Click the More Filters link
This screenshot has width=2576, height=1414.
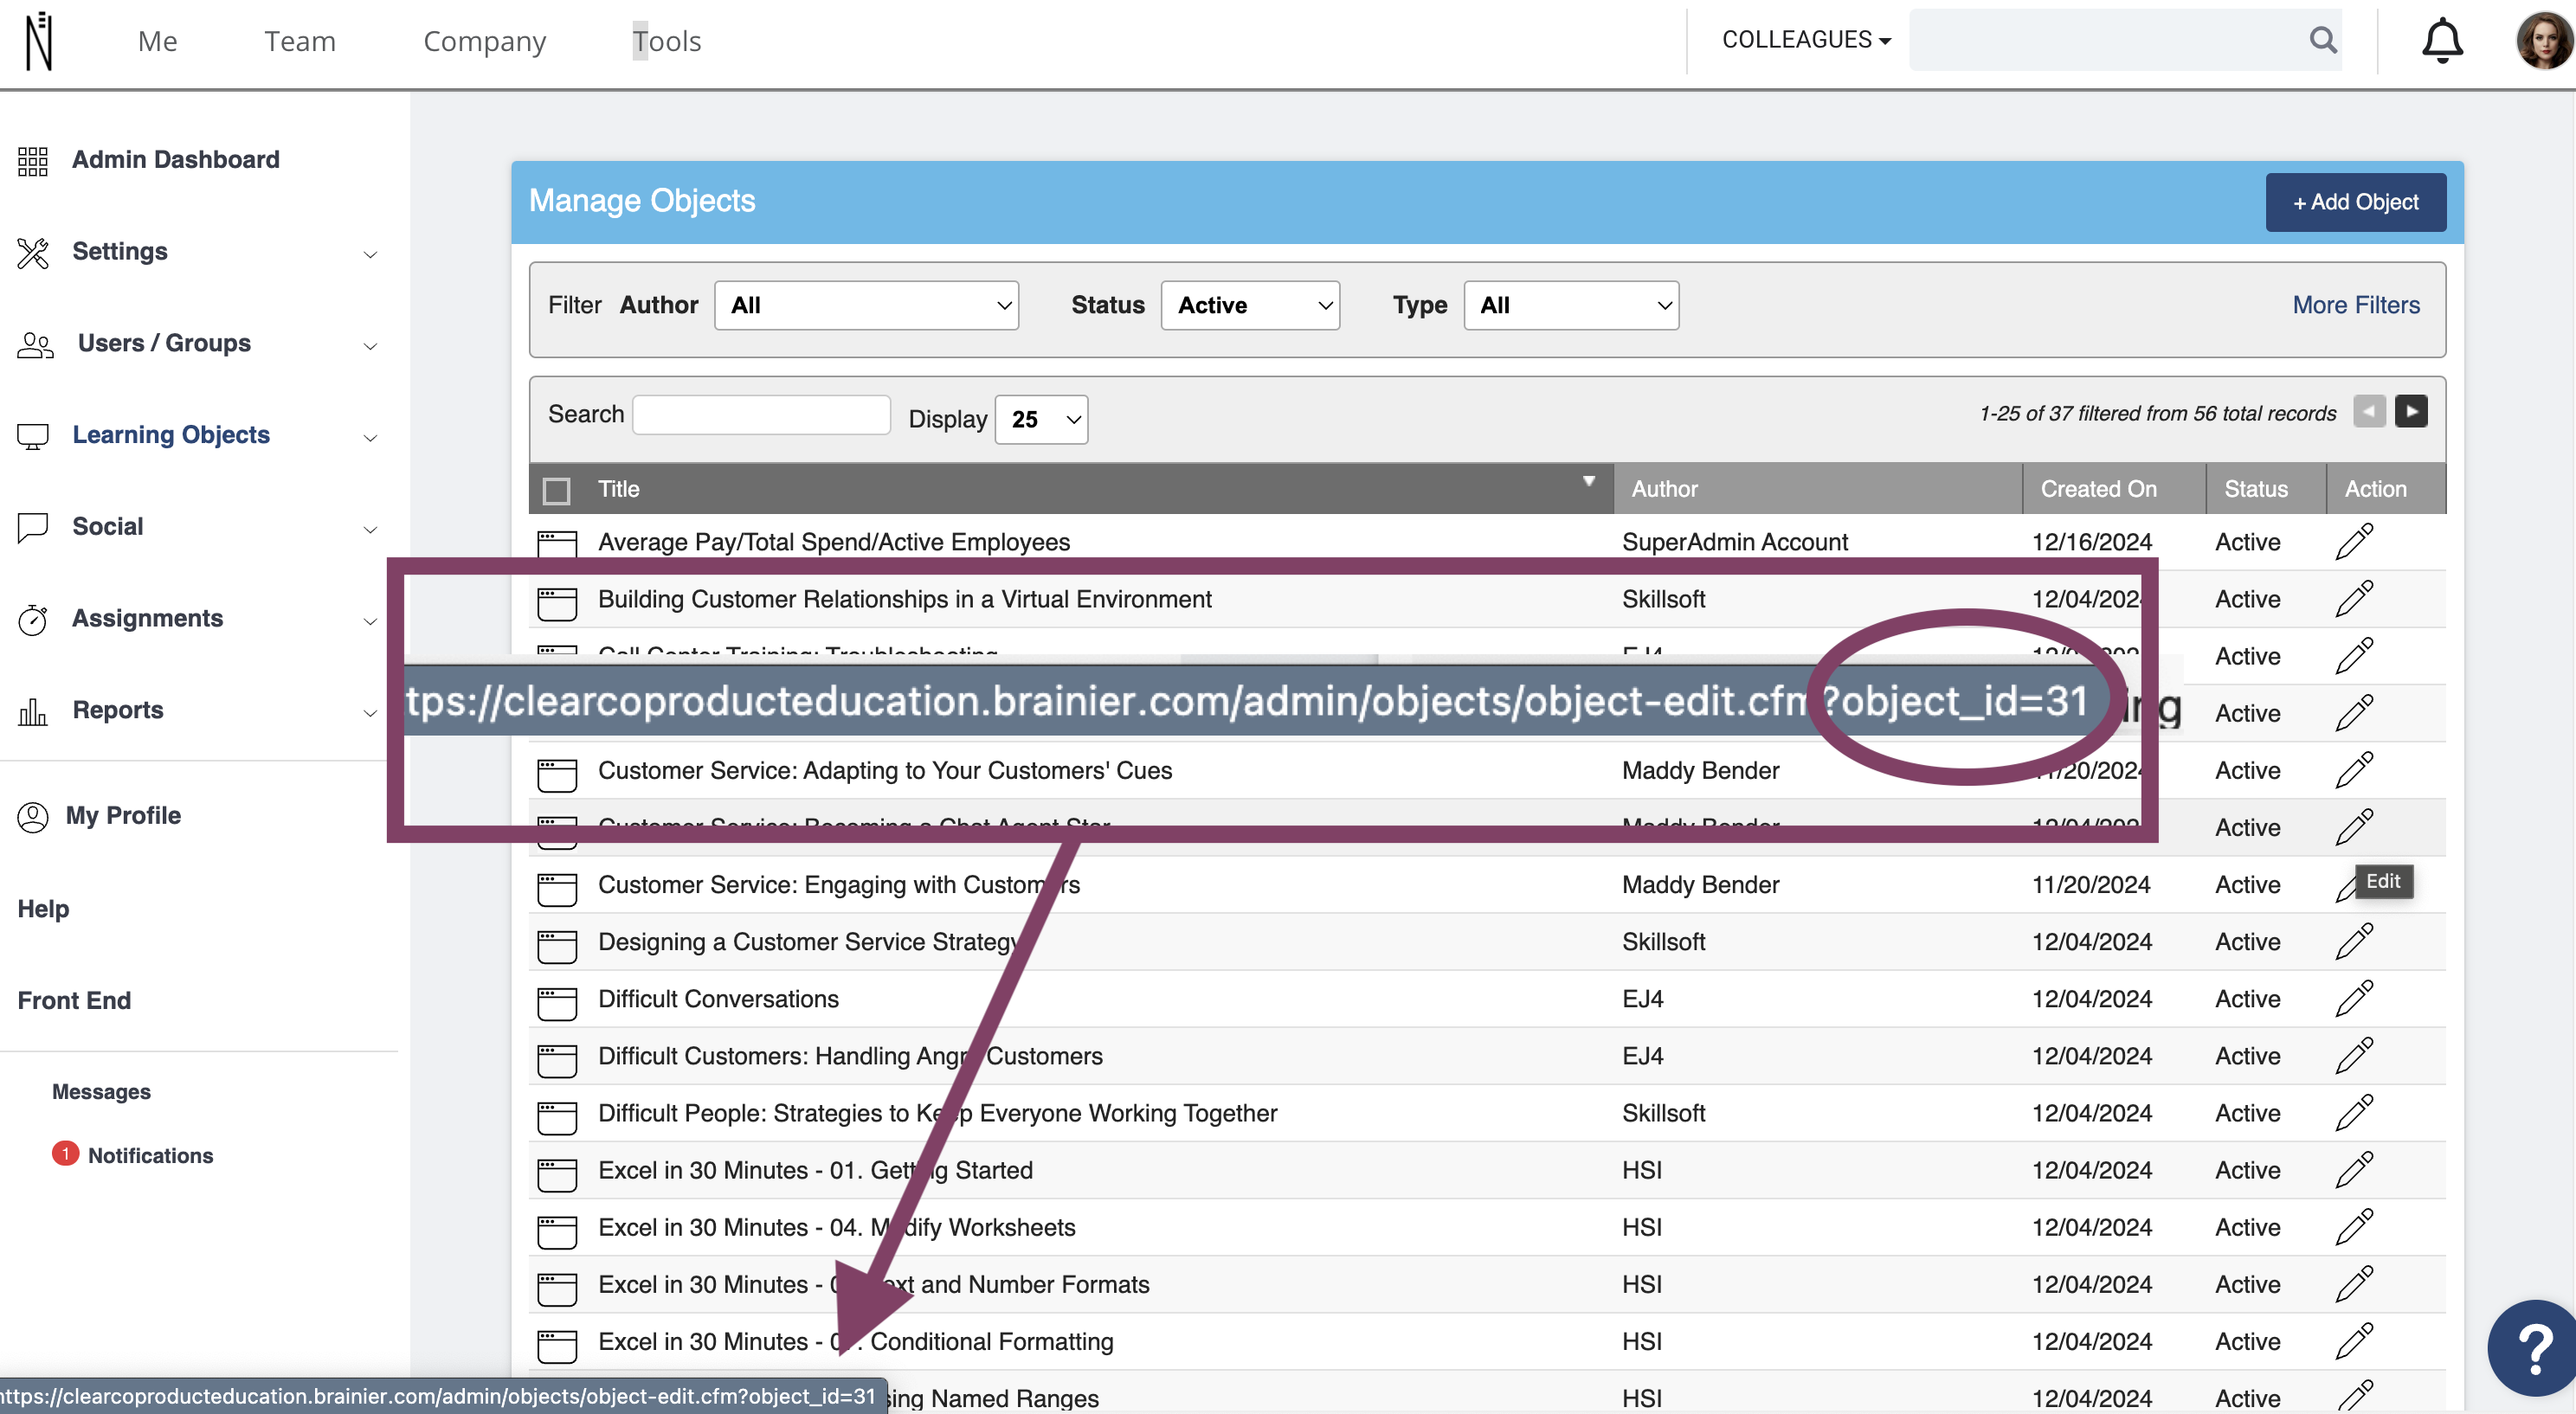click(x=2356, y=305)
